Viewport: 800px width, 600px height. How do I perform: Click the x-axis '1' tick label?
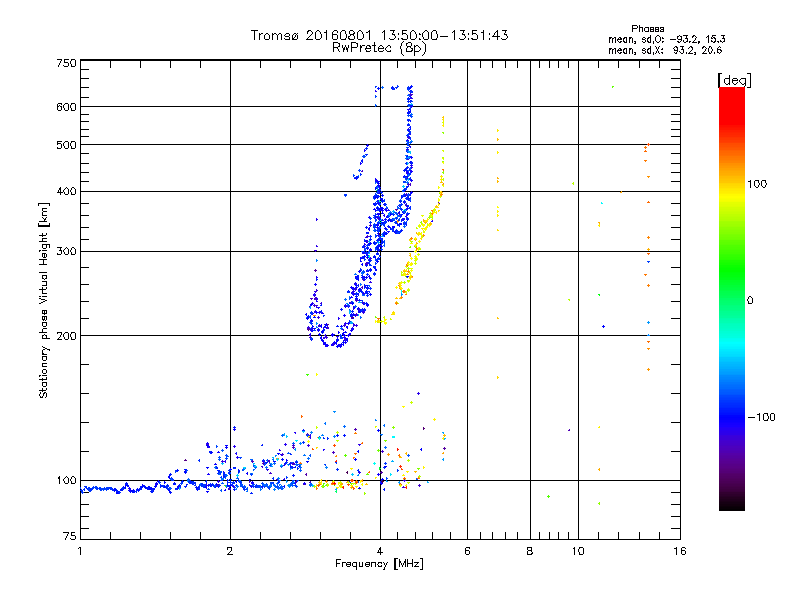(x=80, y=551)
